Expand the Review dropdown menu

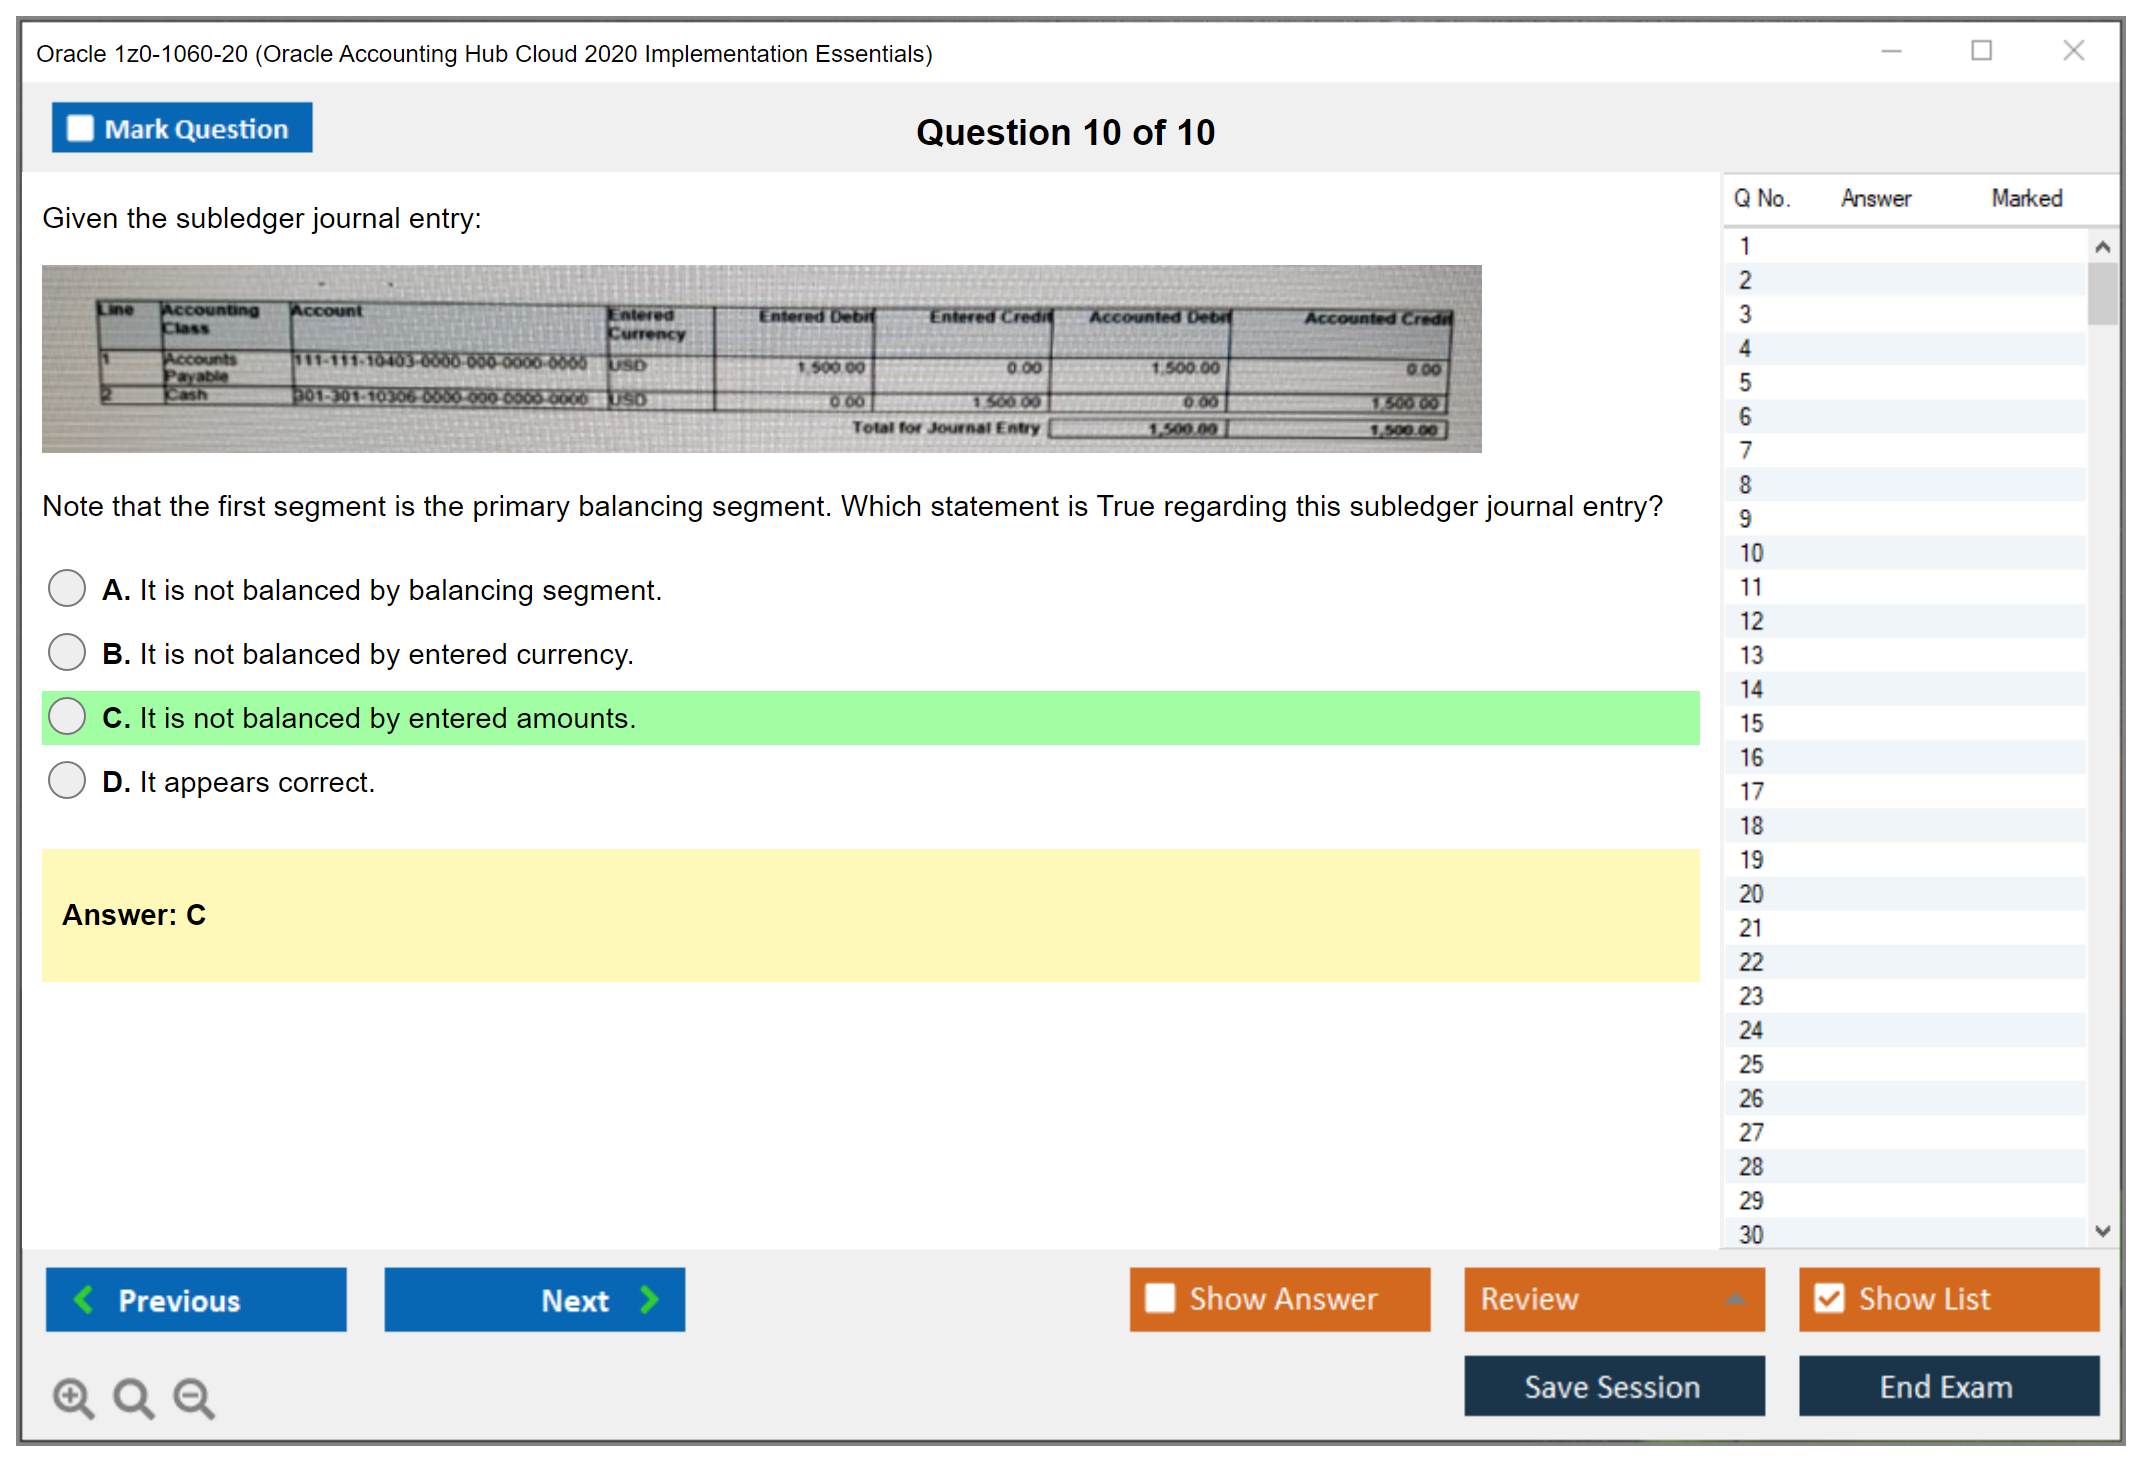pos(1735,1299)
